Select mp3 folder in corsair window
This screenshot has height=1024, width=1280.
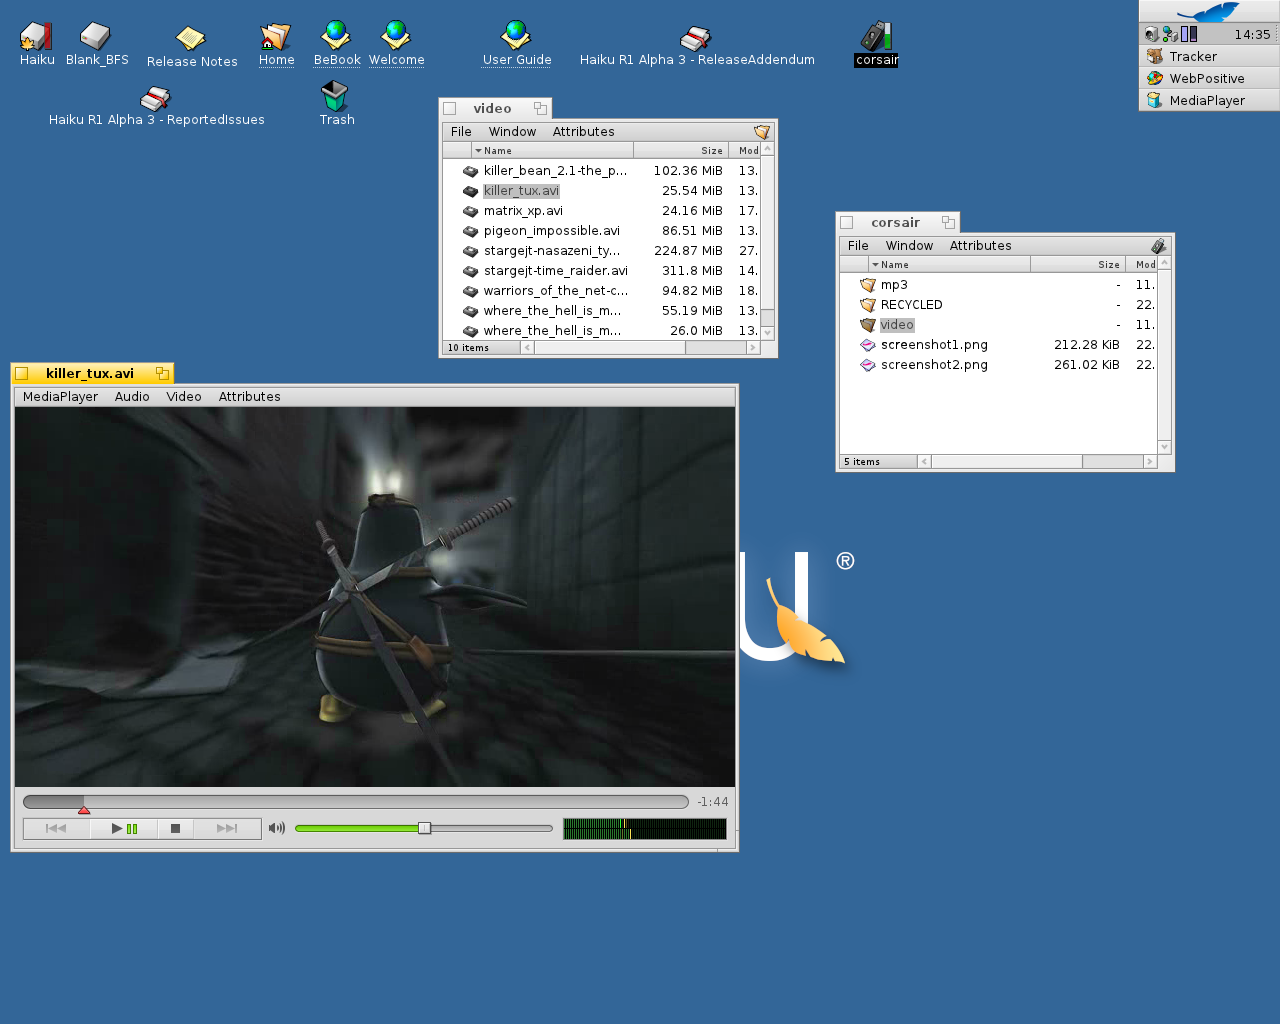click(x=894, y=285)
